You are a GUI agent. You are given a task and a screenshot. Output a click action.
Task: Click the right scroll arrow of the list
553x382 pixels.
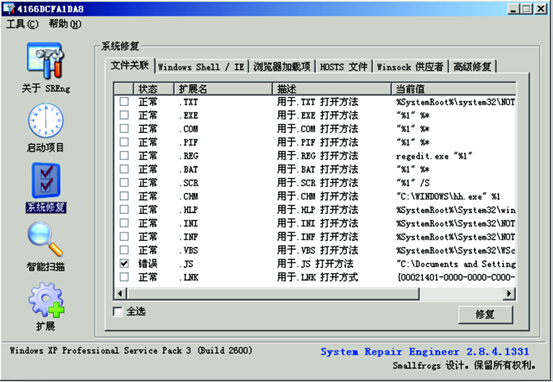(509, 293)
